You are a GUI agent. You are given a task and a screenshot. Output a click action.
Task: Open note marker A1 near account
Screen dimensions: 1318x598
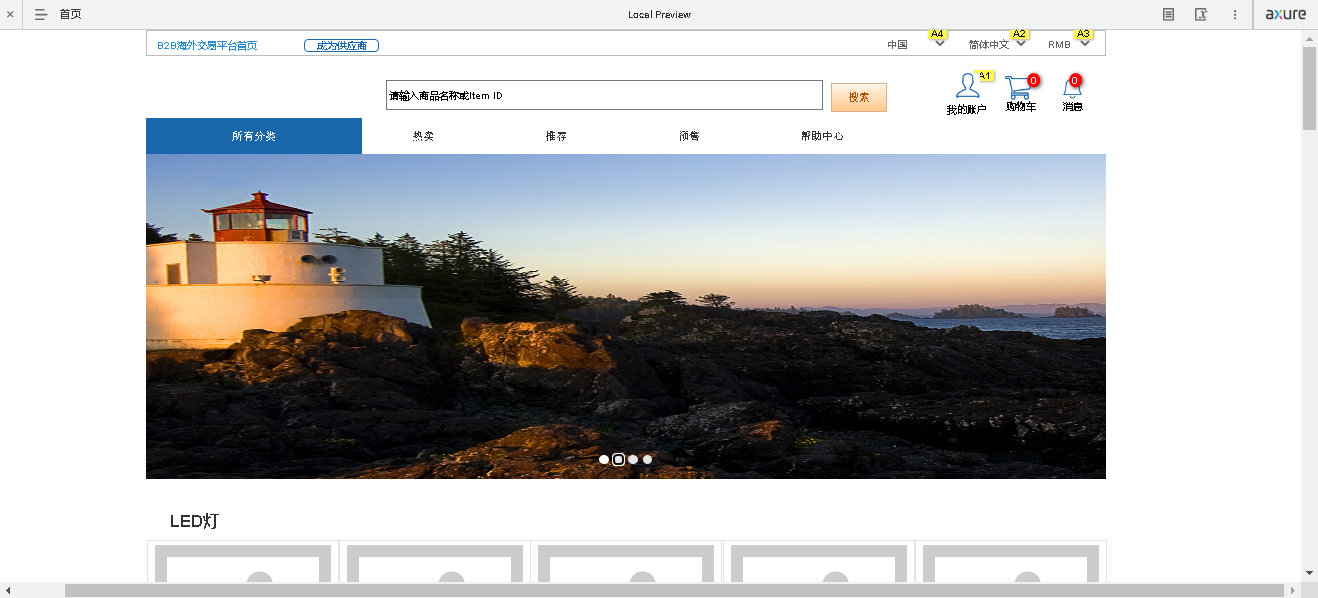984,76
